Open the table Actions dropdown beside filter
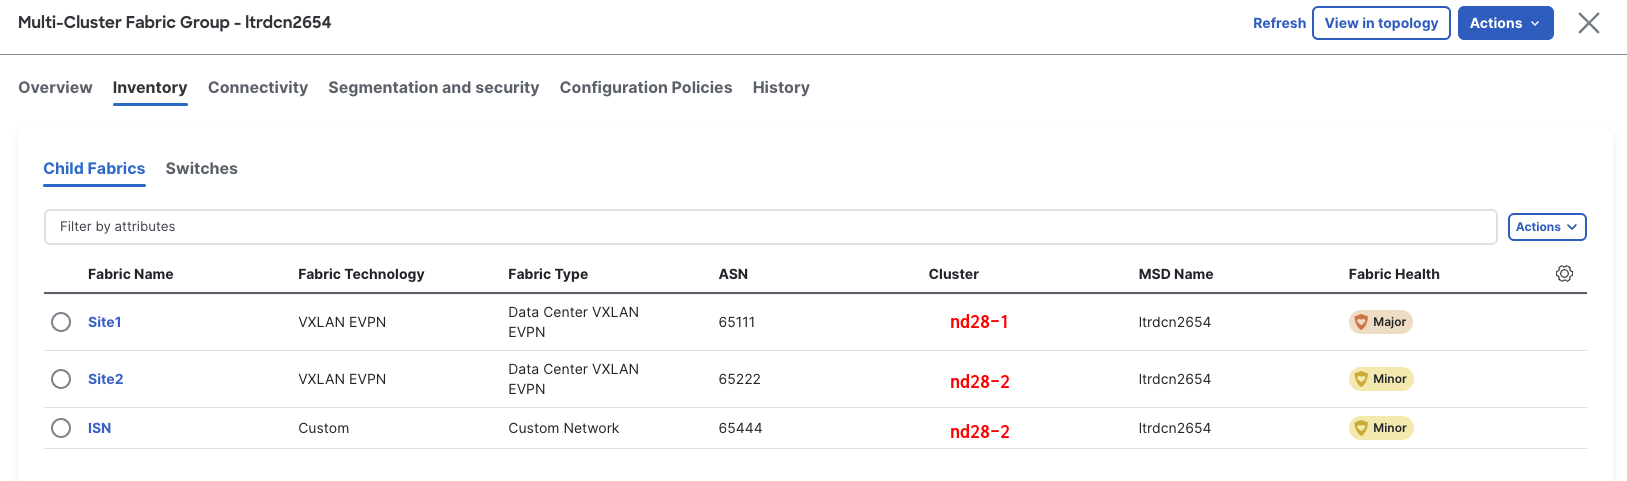The height and width of the screenshot is (481, 1627). tap(1546, 227)
